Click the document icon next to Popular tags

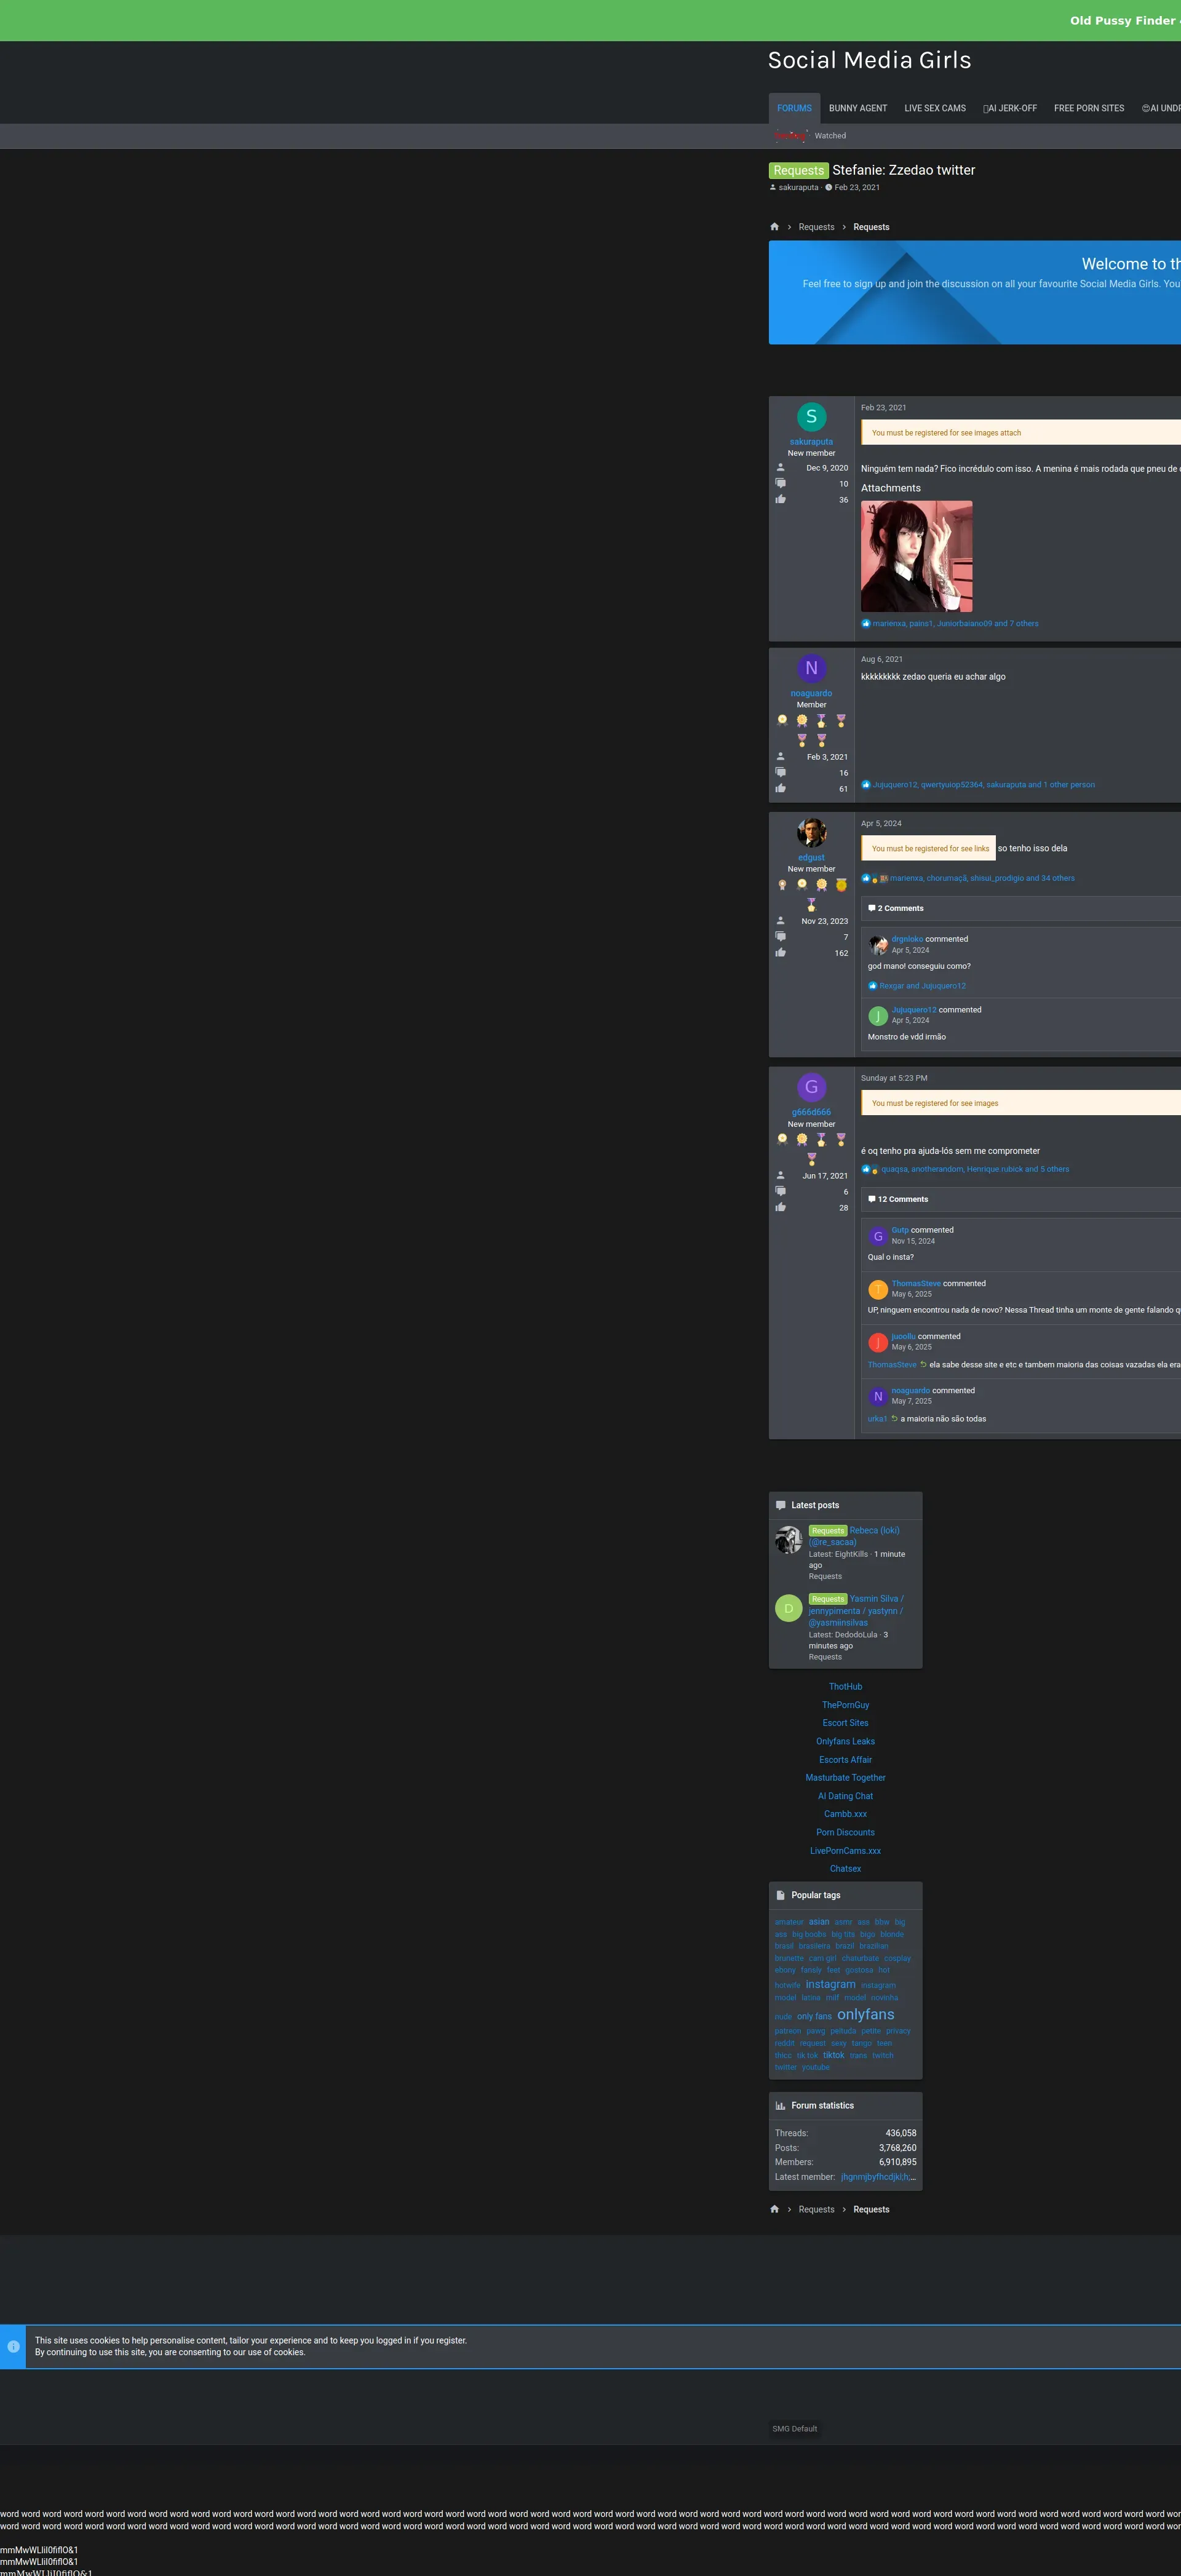[781, 1895]
